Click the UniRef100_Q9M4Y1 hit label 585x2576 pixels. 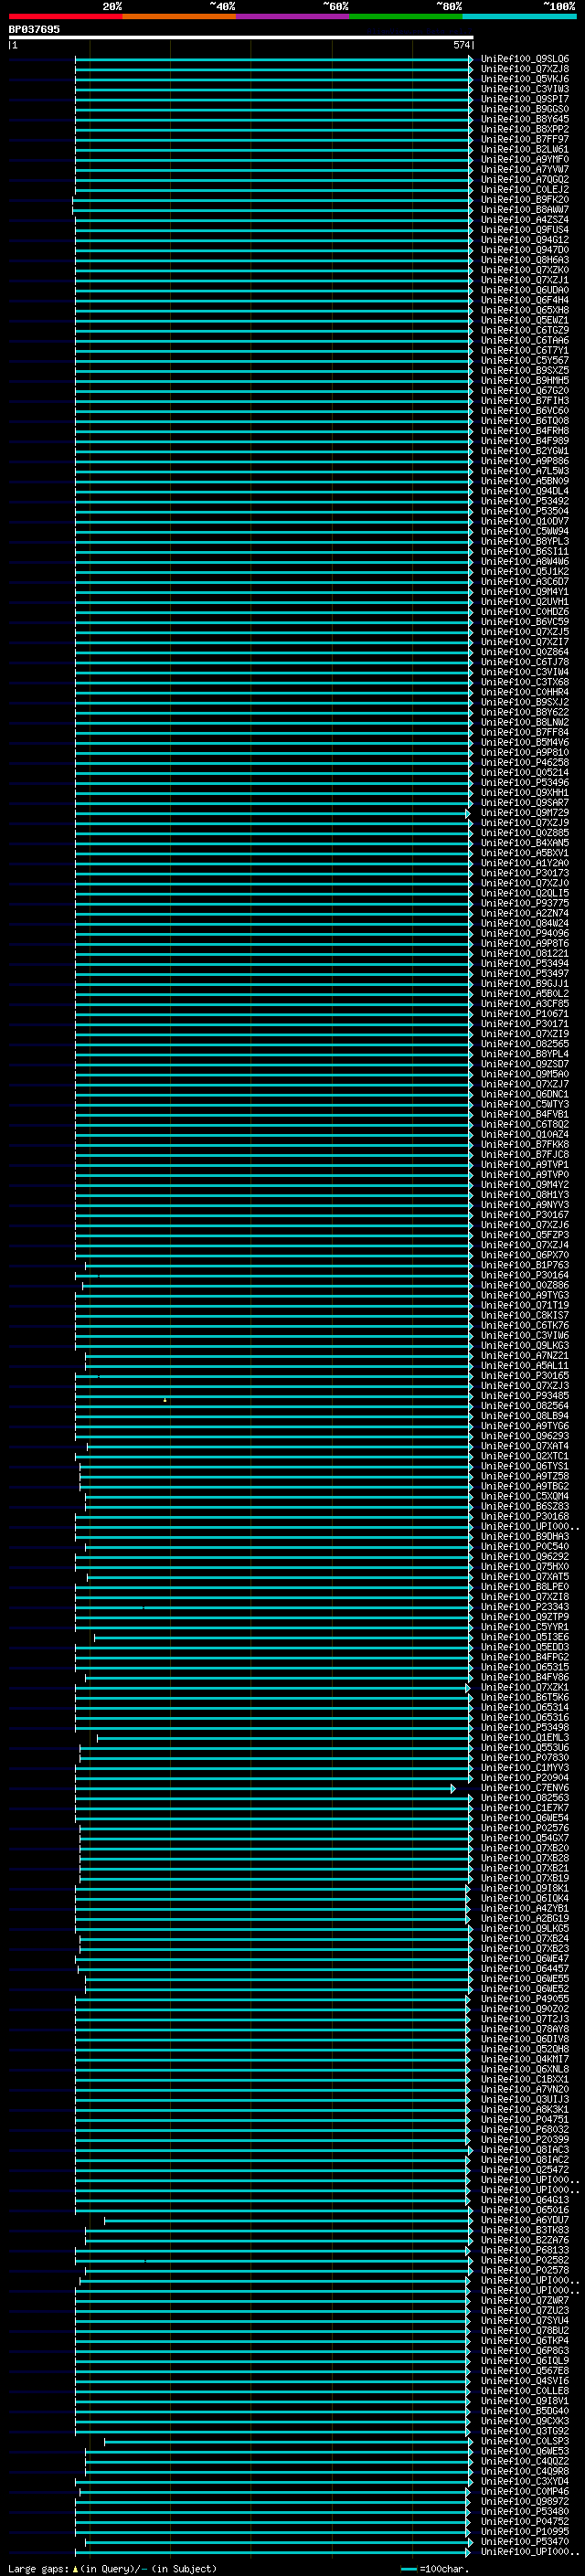click(525, 592)
